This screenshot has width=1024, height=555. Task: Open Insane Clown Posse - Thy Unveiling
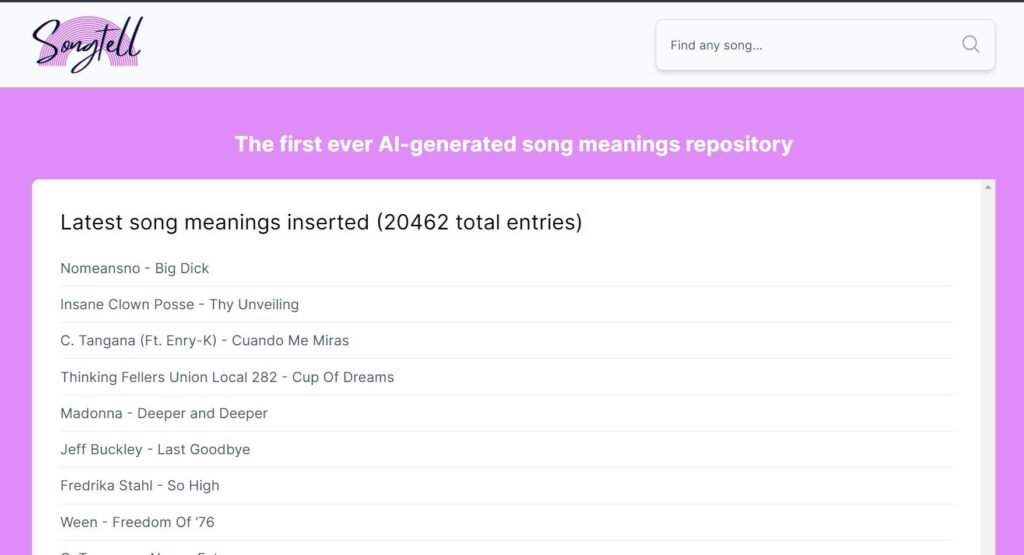click(180, 304)
